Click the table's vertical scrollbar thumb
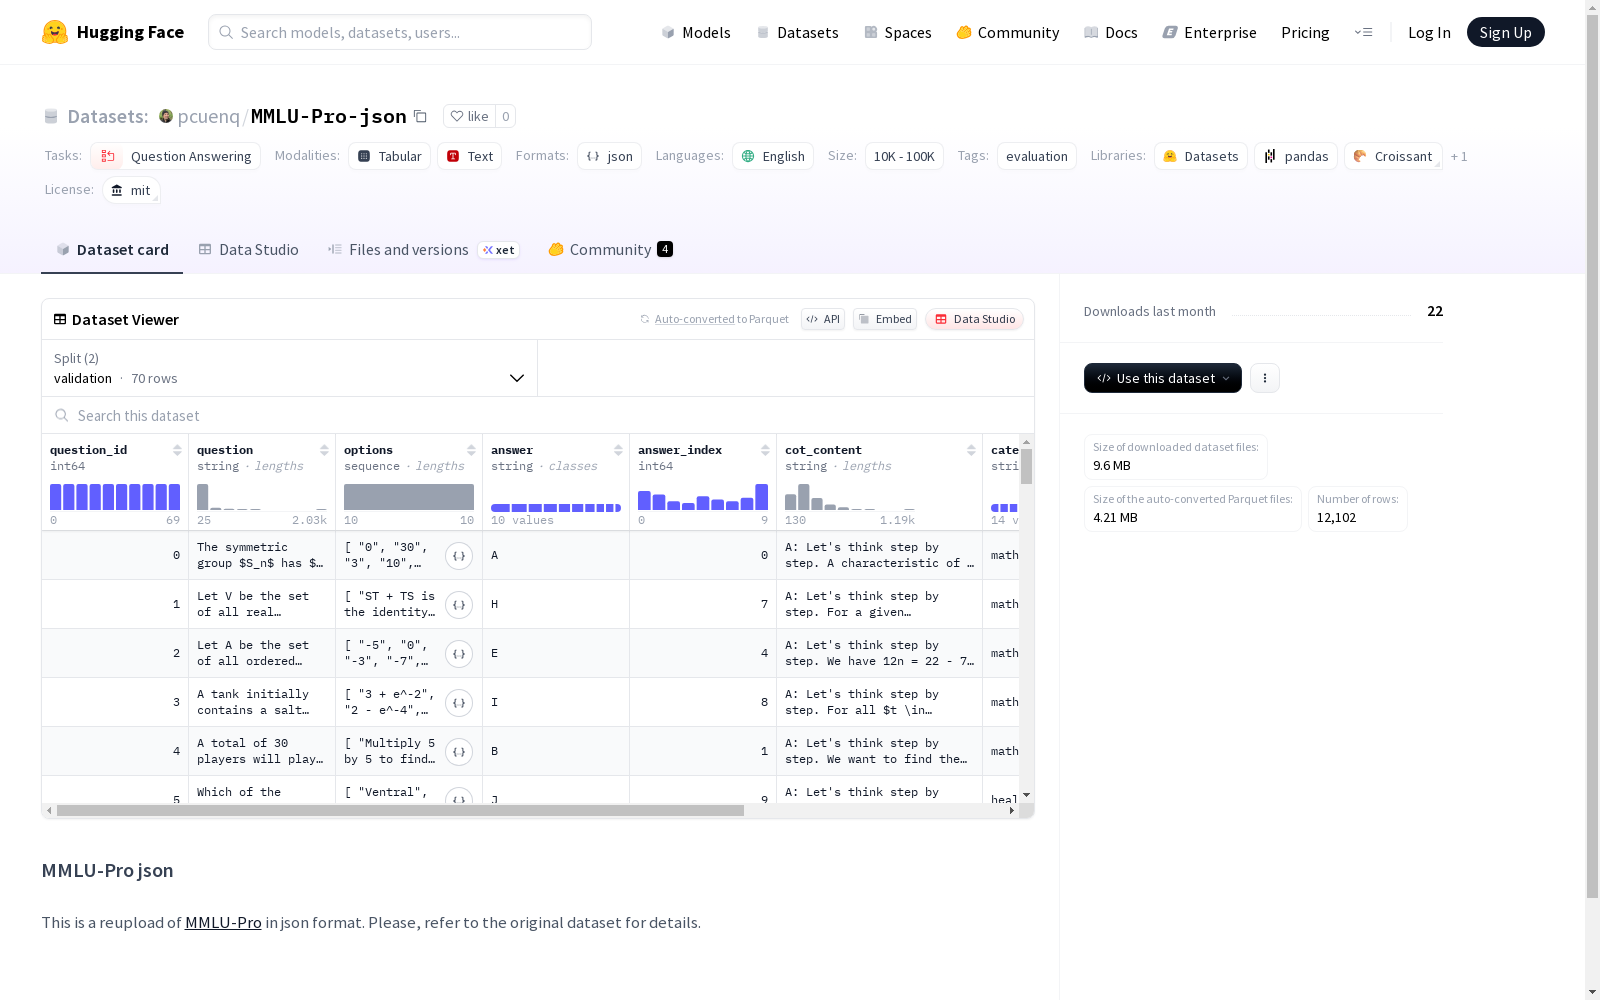This screenshot has height=1000, width=1600. [x=1026, y=466]
